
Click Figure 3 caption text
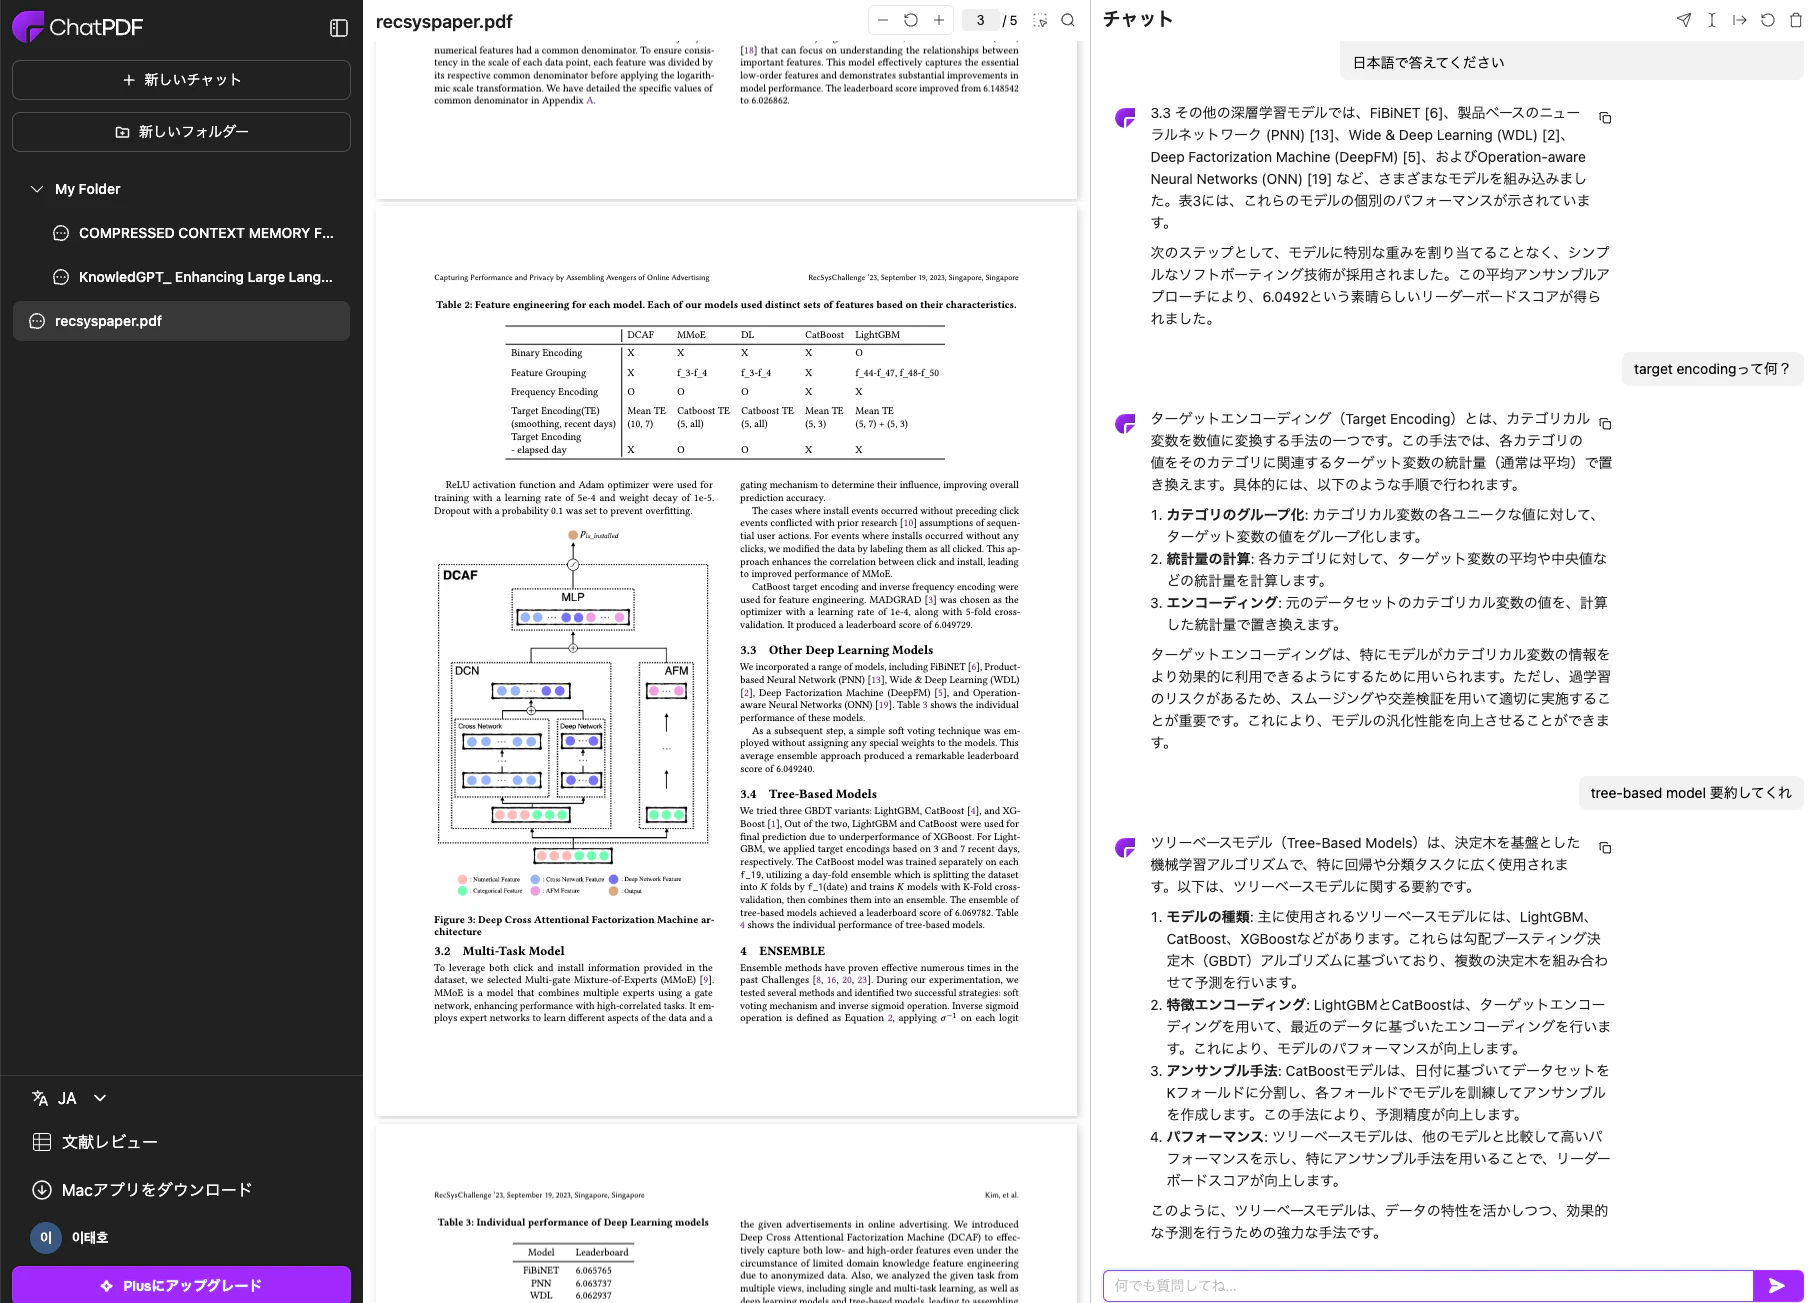(x=574, y=925)
